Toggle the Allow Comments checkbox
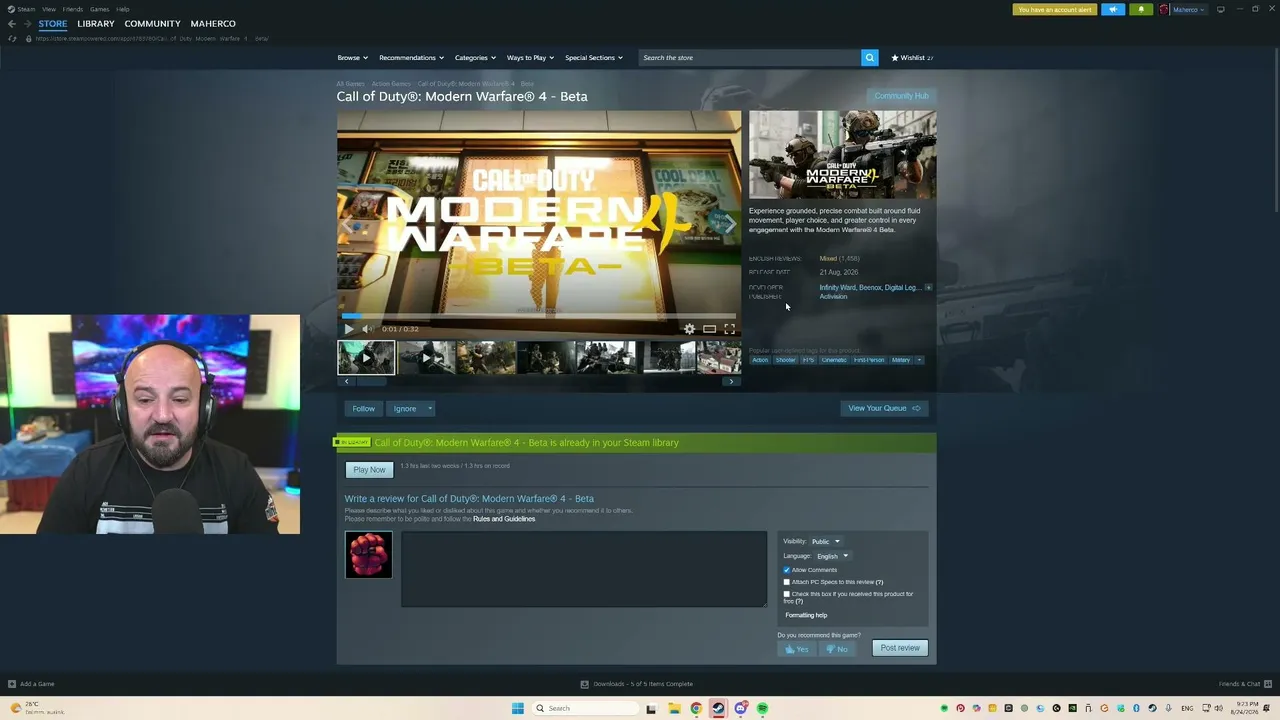 coord(787,570)
